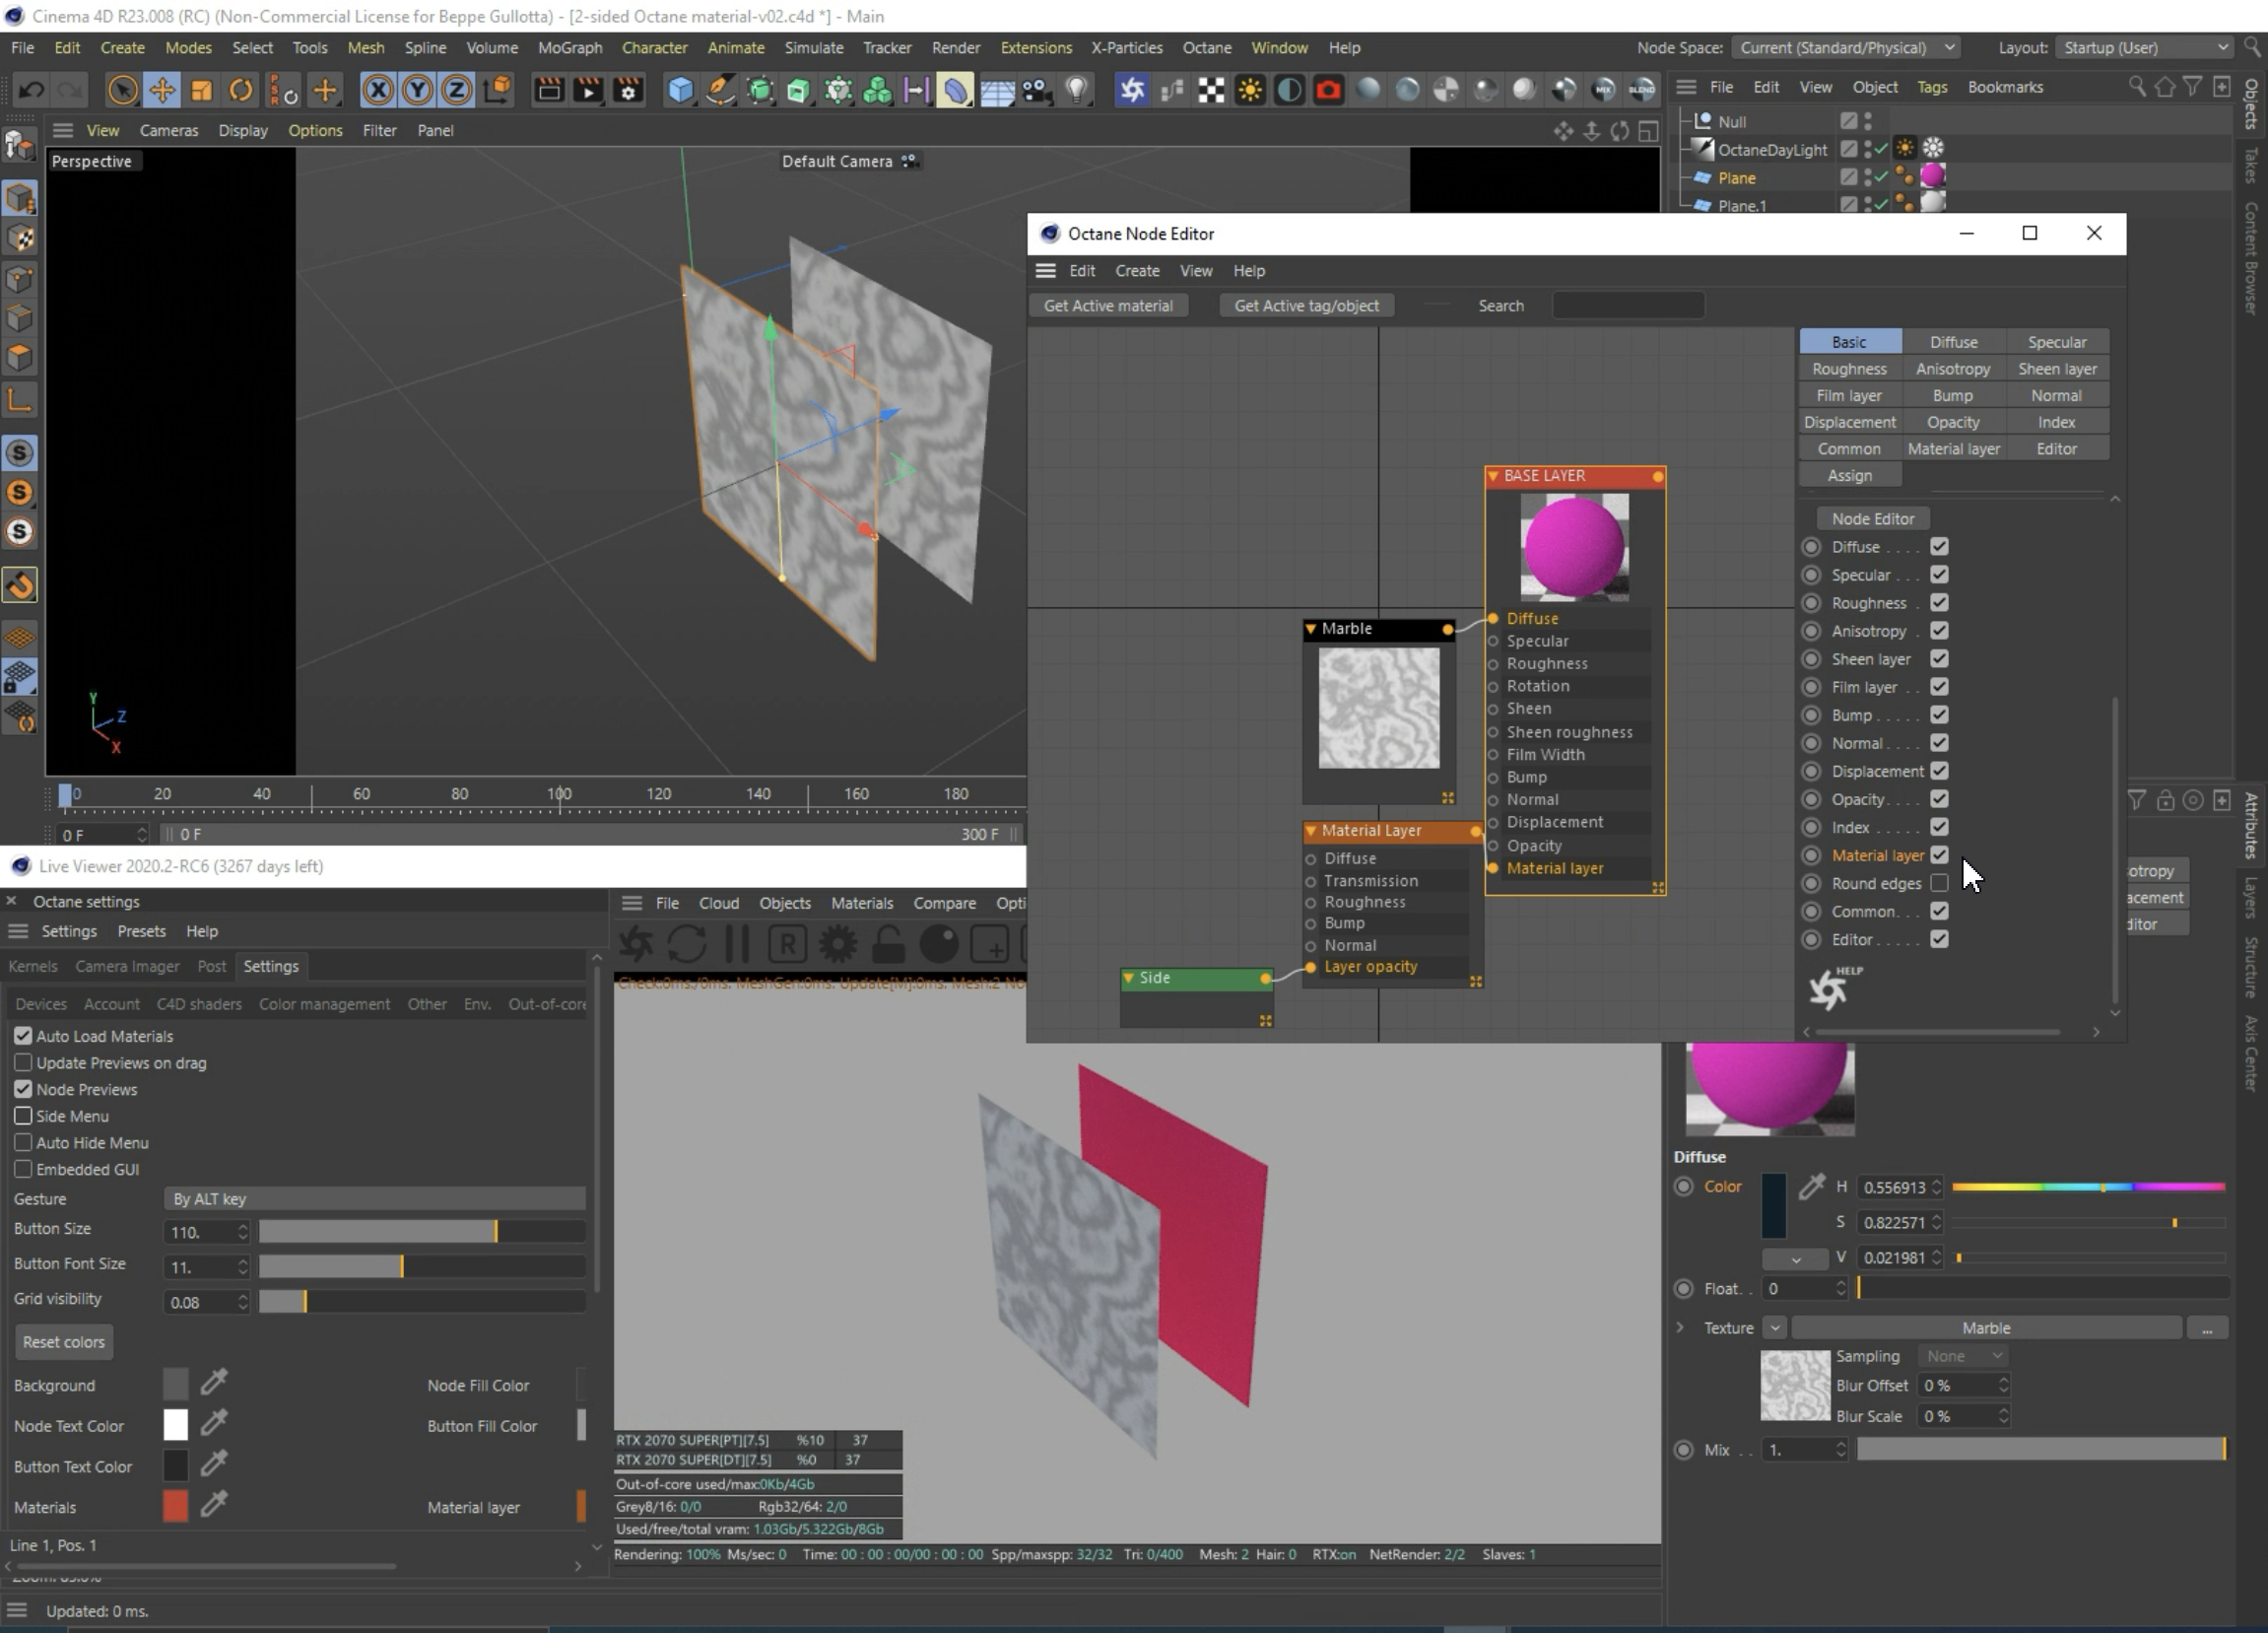
Task: Click Get Active material button
Action: pos(1108,306)
